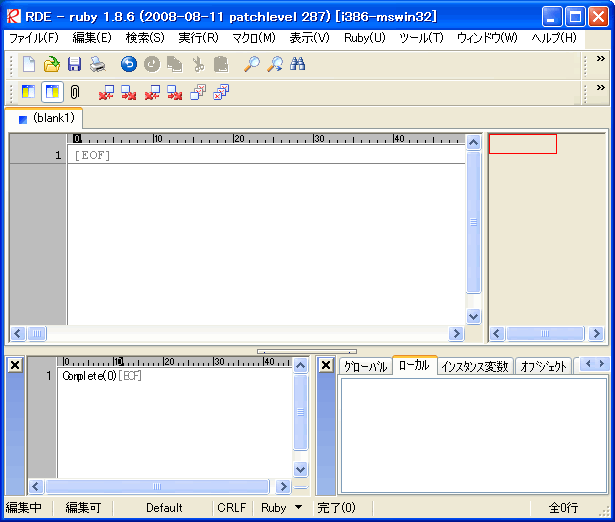Viewport: 615px width, 522px height.
Task: Click the editor horizontal scroll-right arrow
Action: (x=456, y=334)
